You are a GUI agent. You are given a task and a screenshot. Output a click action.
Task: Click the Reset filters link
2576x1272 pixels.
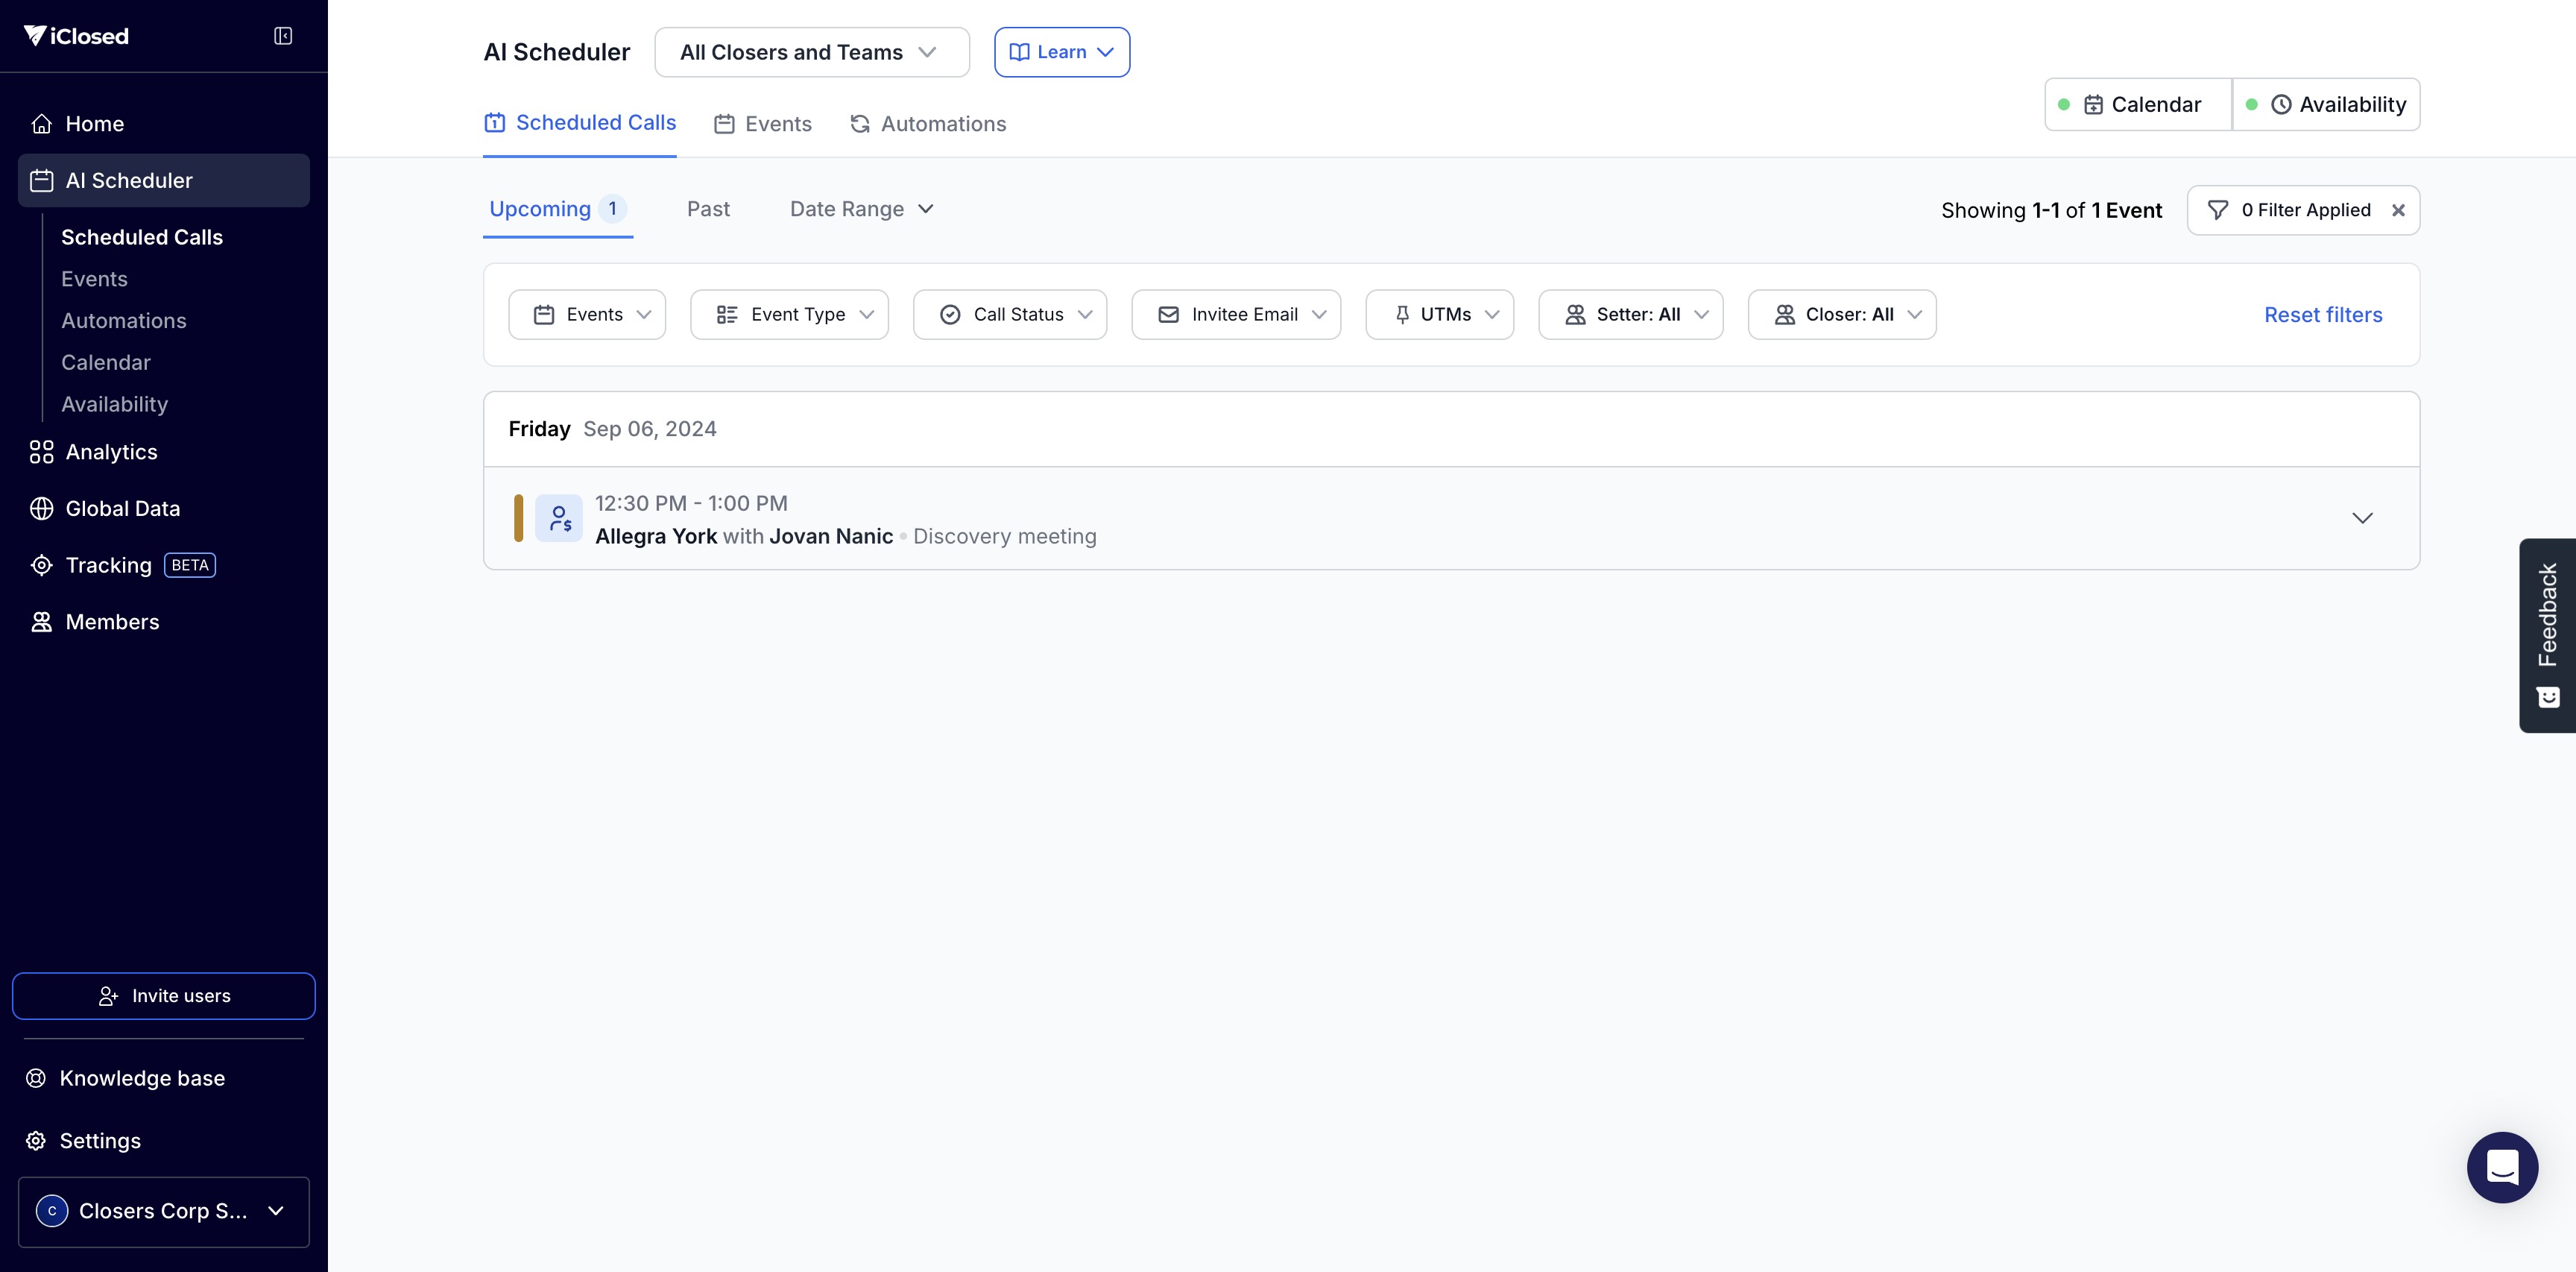[x=2322, y=315]
